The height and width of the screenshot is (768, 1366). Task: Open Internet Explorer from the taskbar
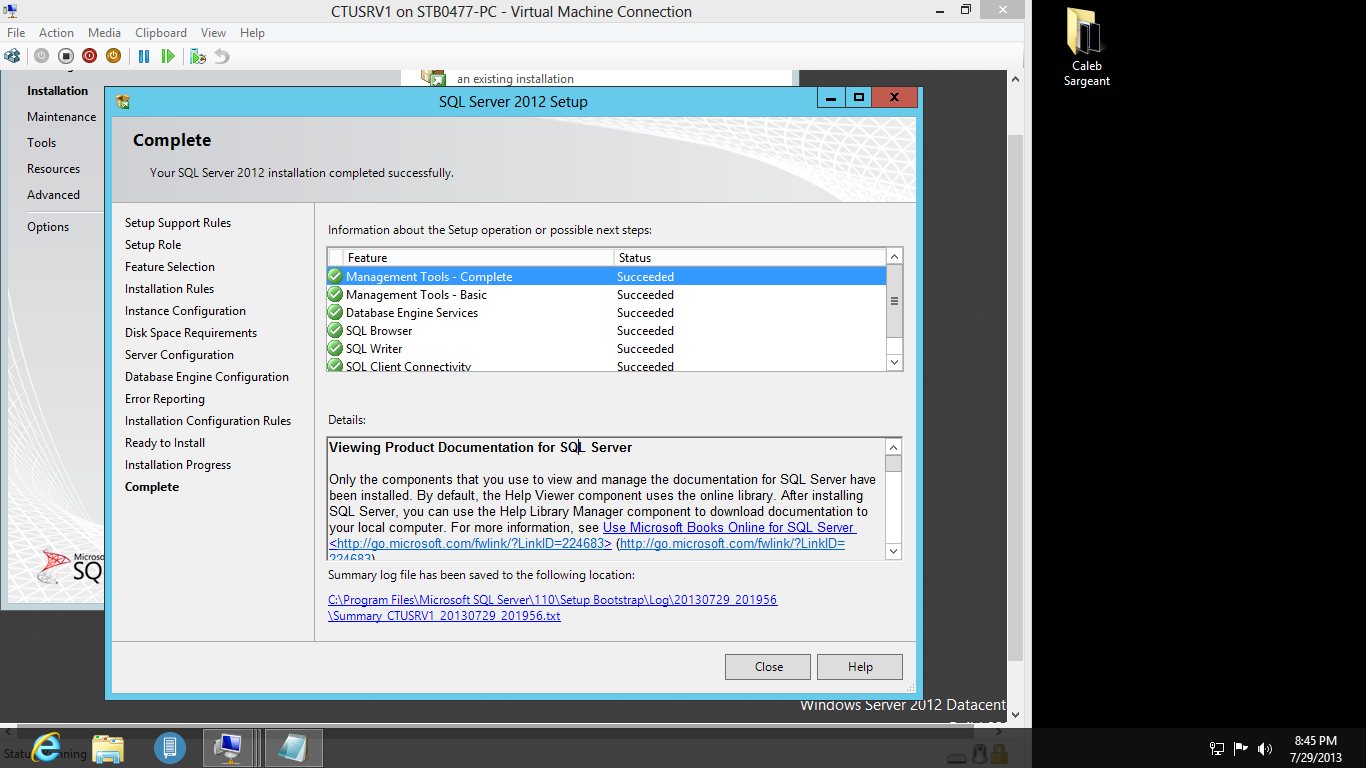coord(46,747)
